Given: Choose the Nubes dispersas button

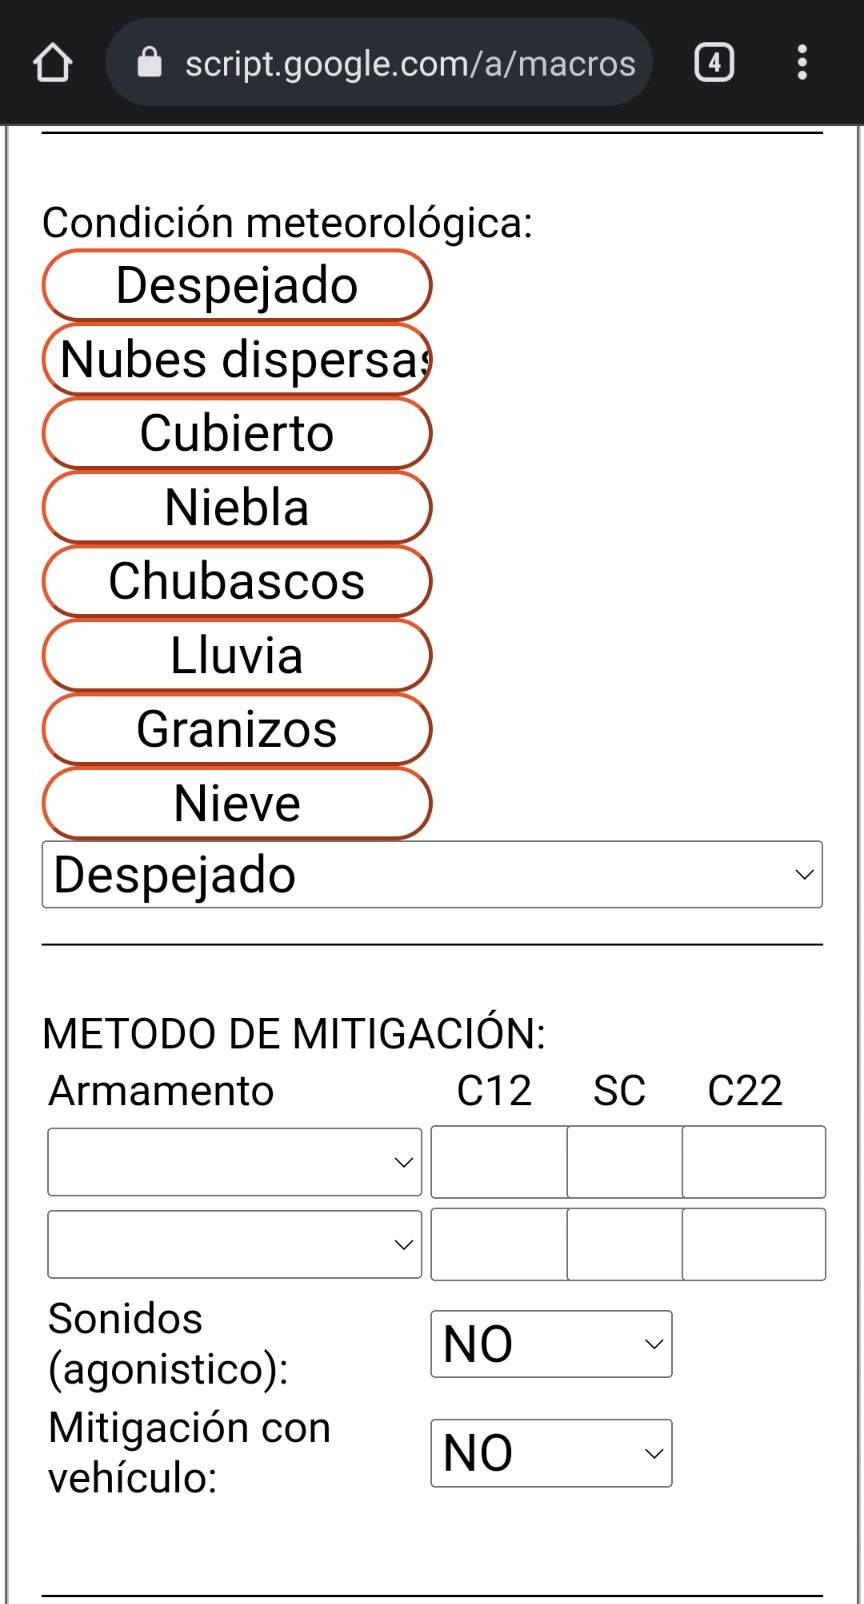Looking at the screenshot, I should (x=237, y=359).
